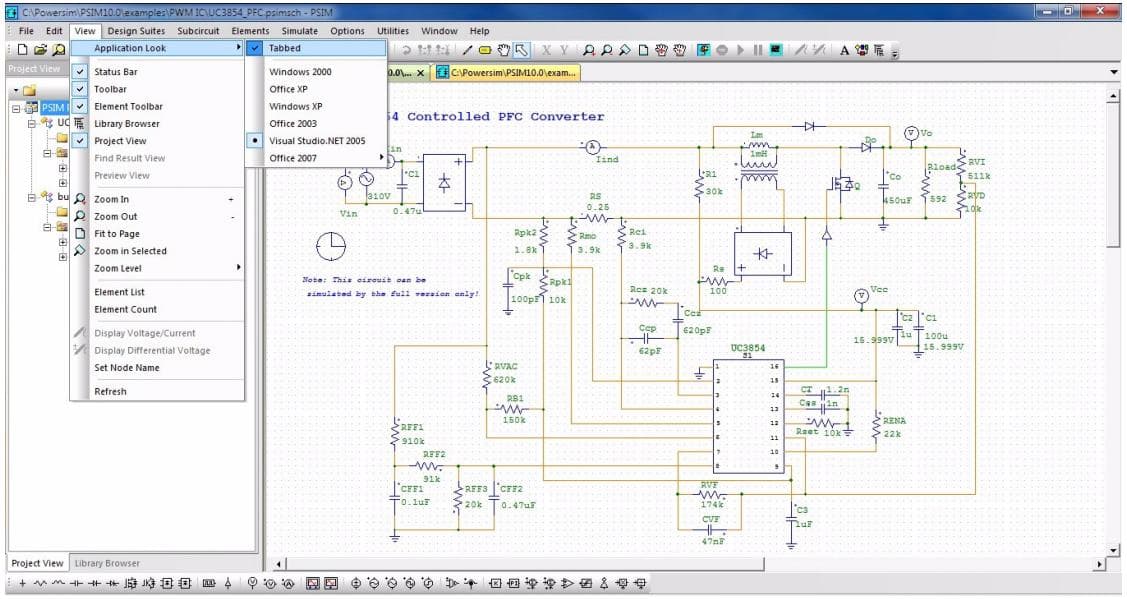
Task: Select the Visual Studio.NET 2005 look
Action: (316, 141)
